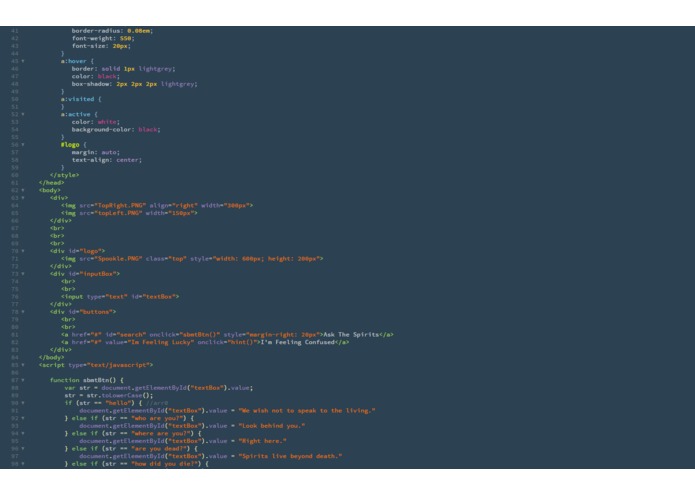Click the background-color: black declaration
This screenshot has width=695, height=494.
point(116,130)
